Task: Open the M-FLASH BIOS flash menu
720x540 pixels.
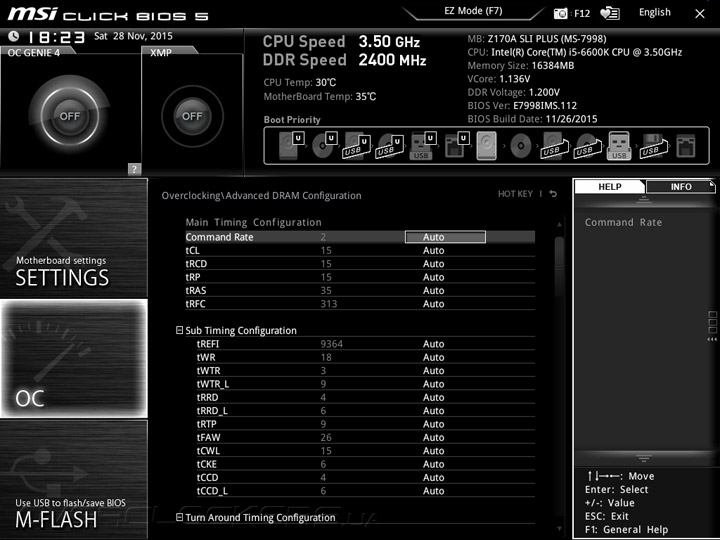Action: point(73,479)
